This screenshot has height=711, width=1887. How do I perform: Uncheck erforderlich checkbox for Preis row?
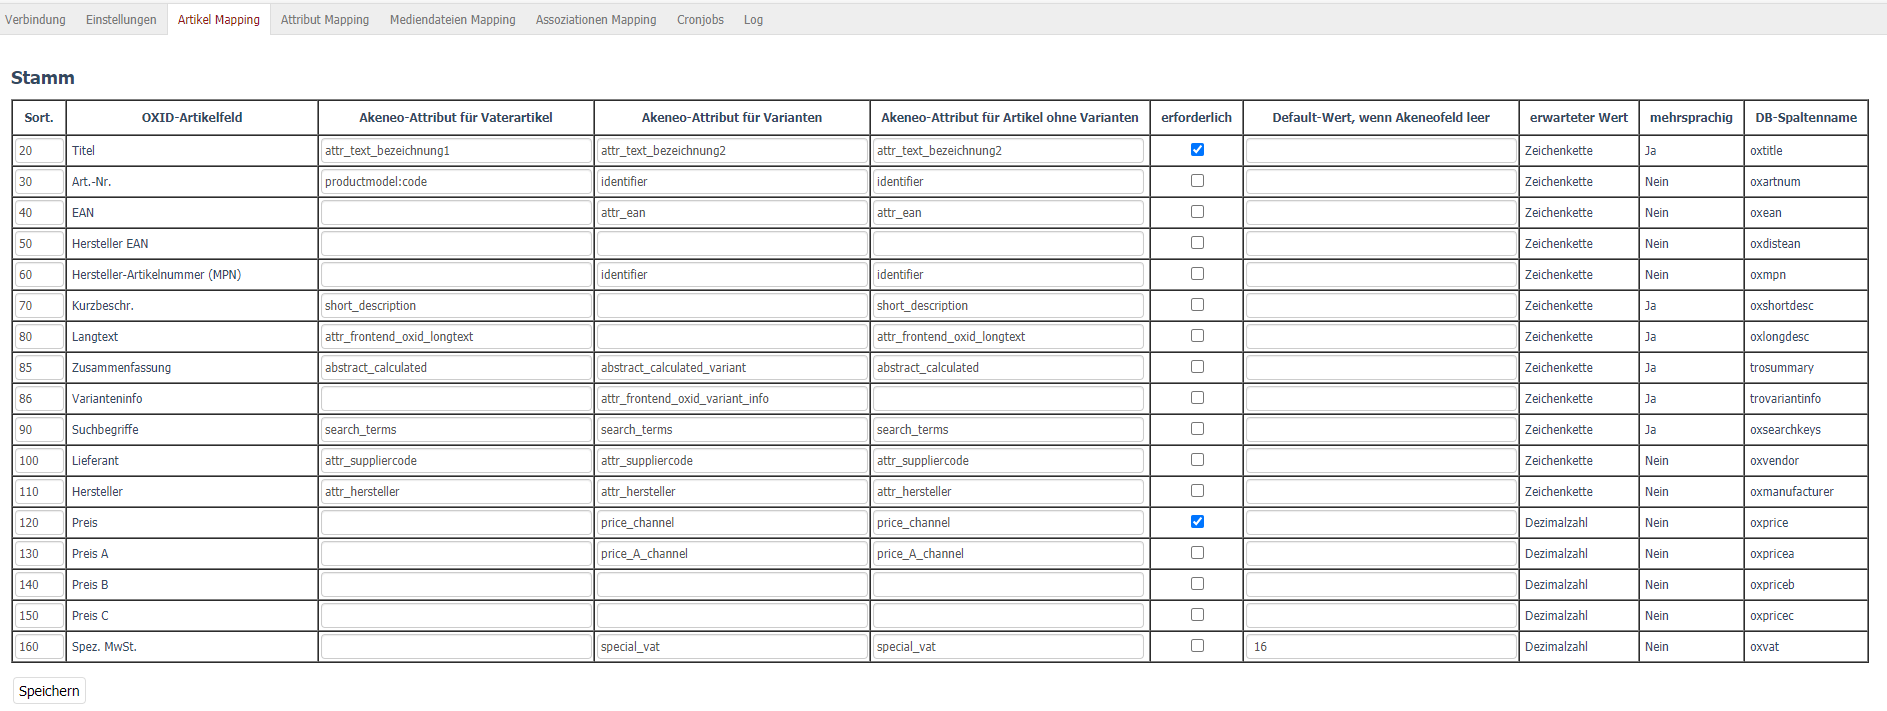[x=1197, y=522]
